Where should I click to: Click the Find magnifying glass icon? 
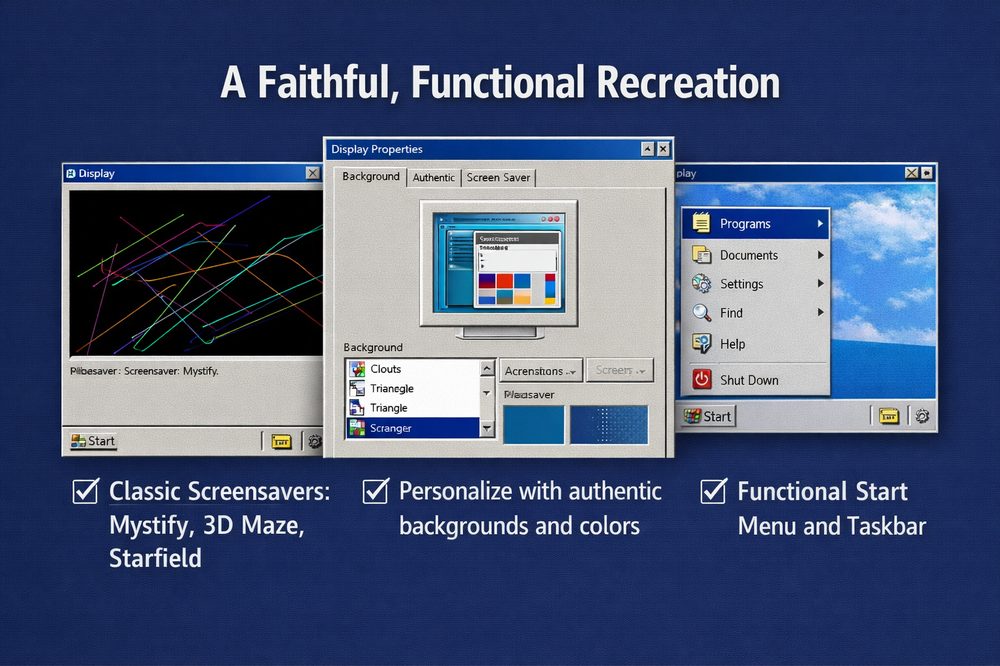[x=702, y=313]
